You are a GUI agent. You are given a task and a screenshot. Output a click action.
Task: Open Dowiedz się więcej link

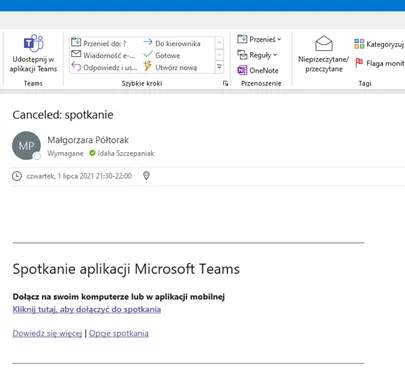point(47,333)
